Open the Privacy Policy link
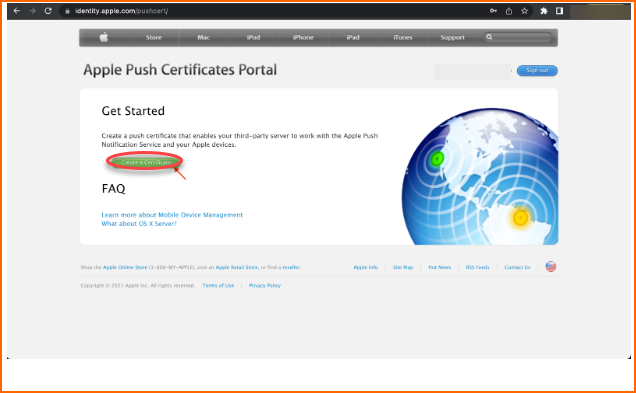Viewport: 636px width, 393px height. pos(265,286)
